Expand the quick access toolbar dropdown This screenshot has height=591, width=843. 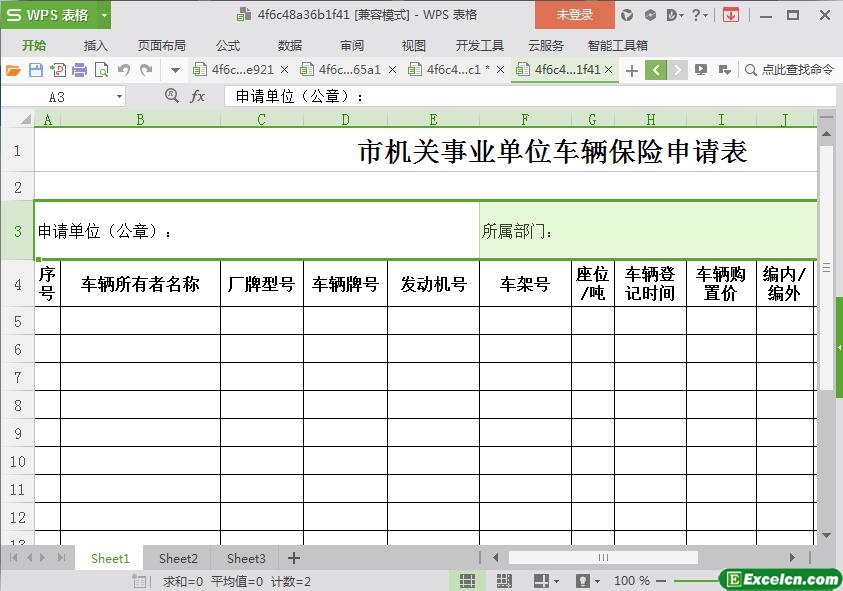click(175, 70)
